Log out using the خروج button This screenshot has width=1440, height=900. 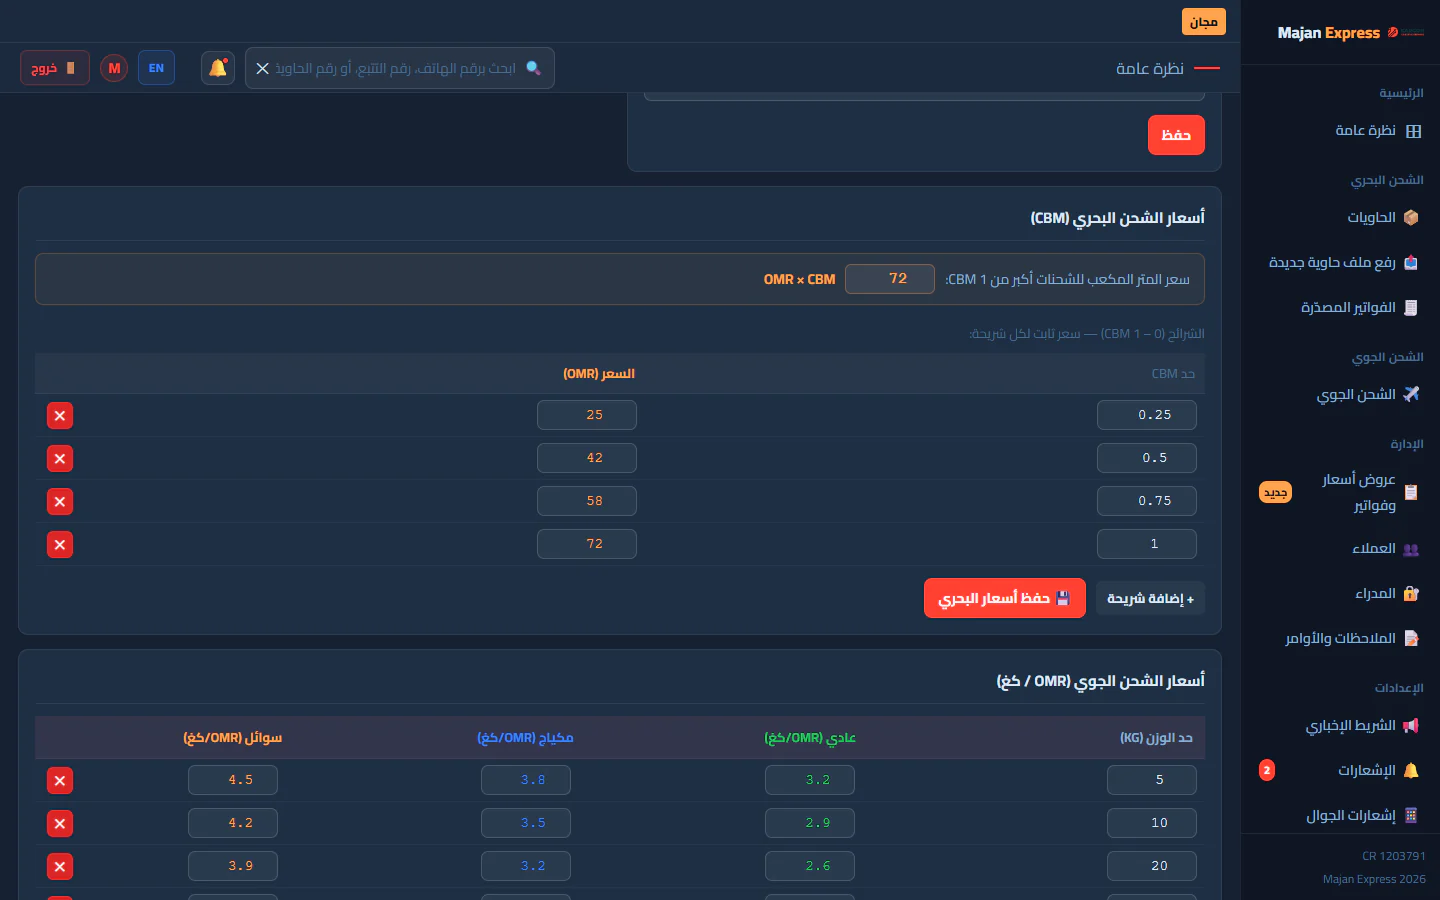coord(55,68)
